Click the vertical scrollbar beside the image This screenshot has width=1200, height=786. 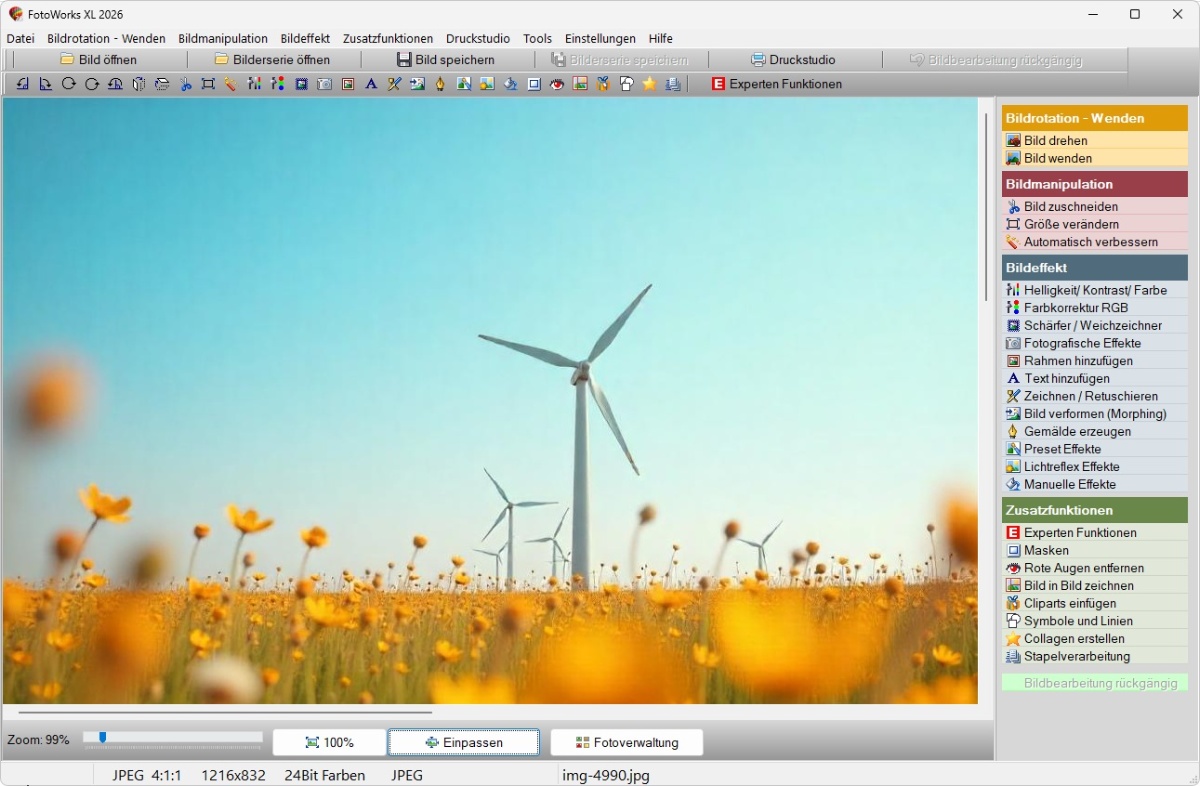point(986,205)
